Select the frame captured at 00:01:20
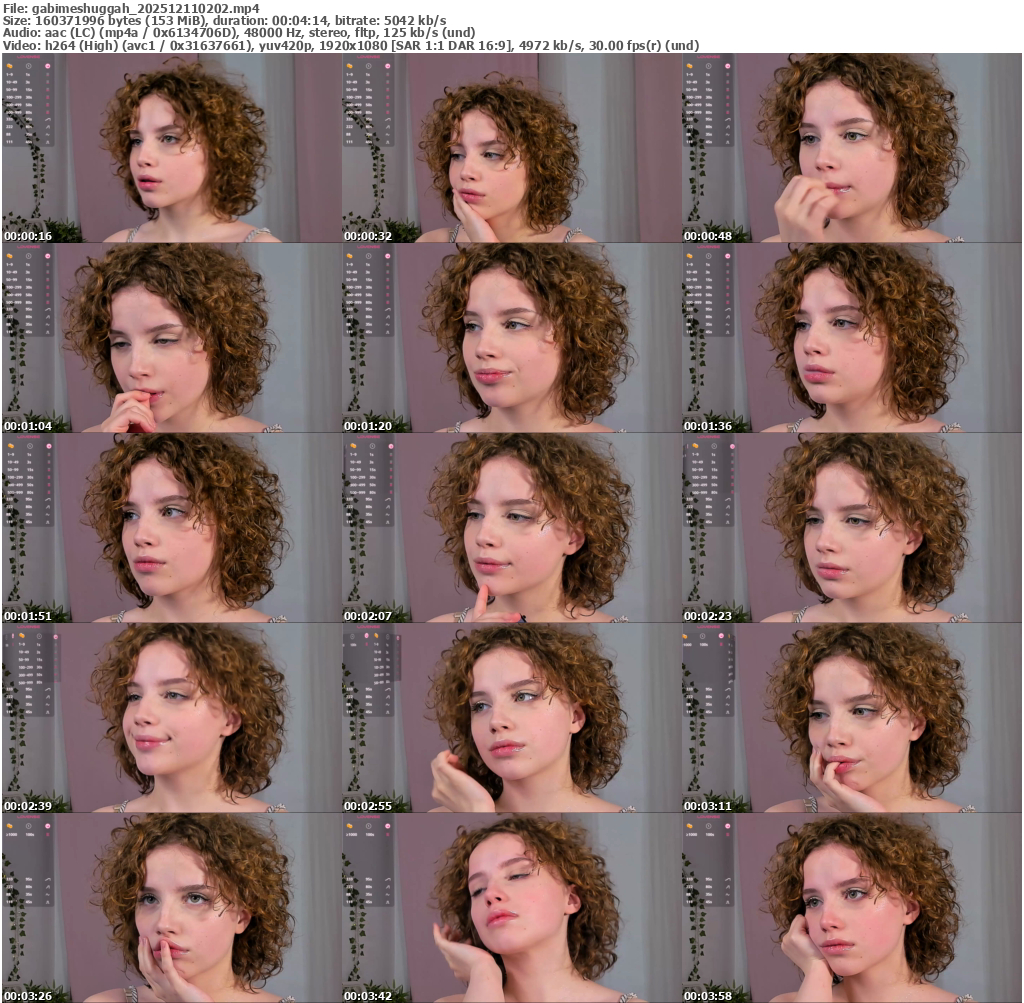The height and width of the screenshot is (1003, 1024). [x=512, y=338]
